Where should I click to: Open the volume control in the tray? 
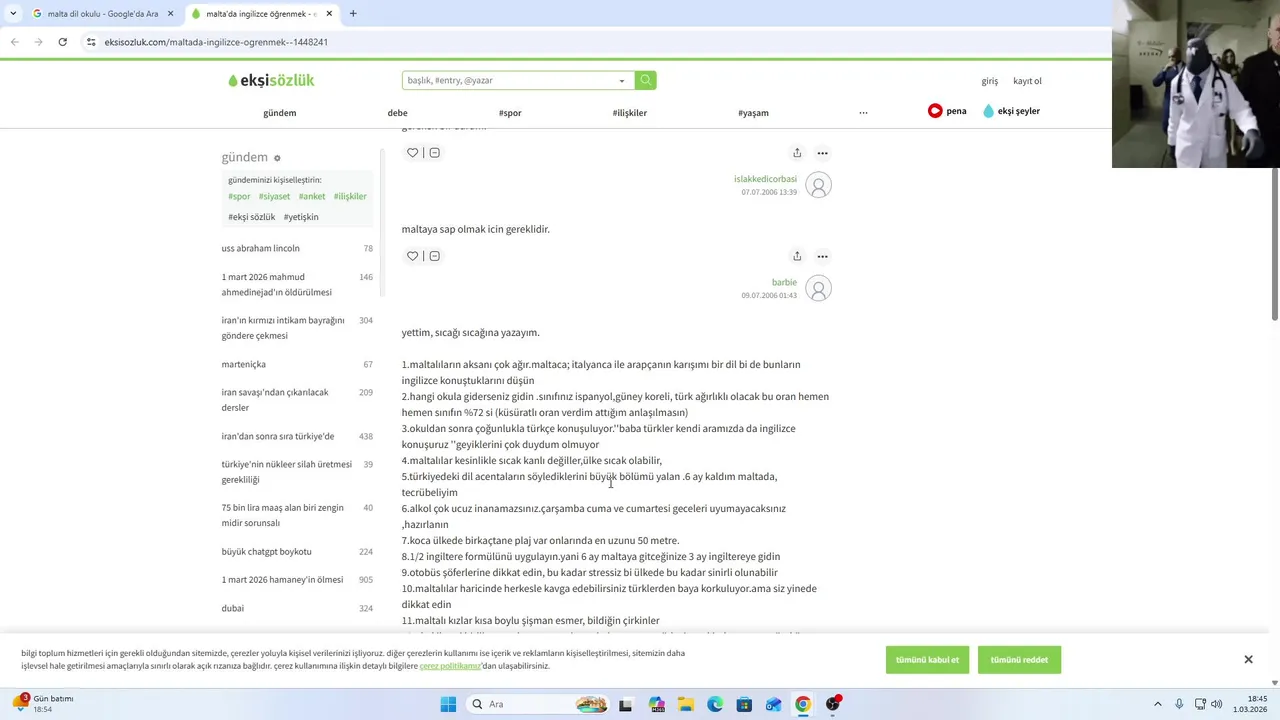coord(1216,704)
